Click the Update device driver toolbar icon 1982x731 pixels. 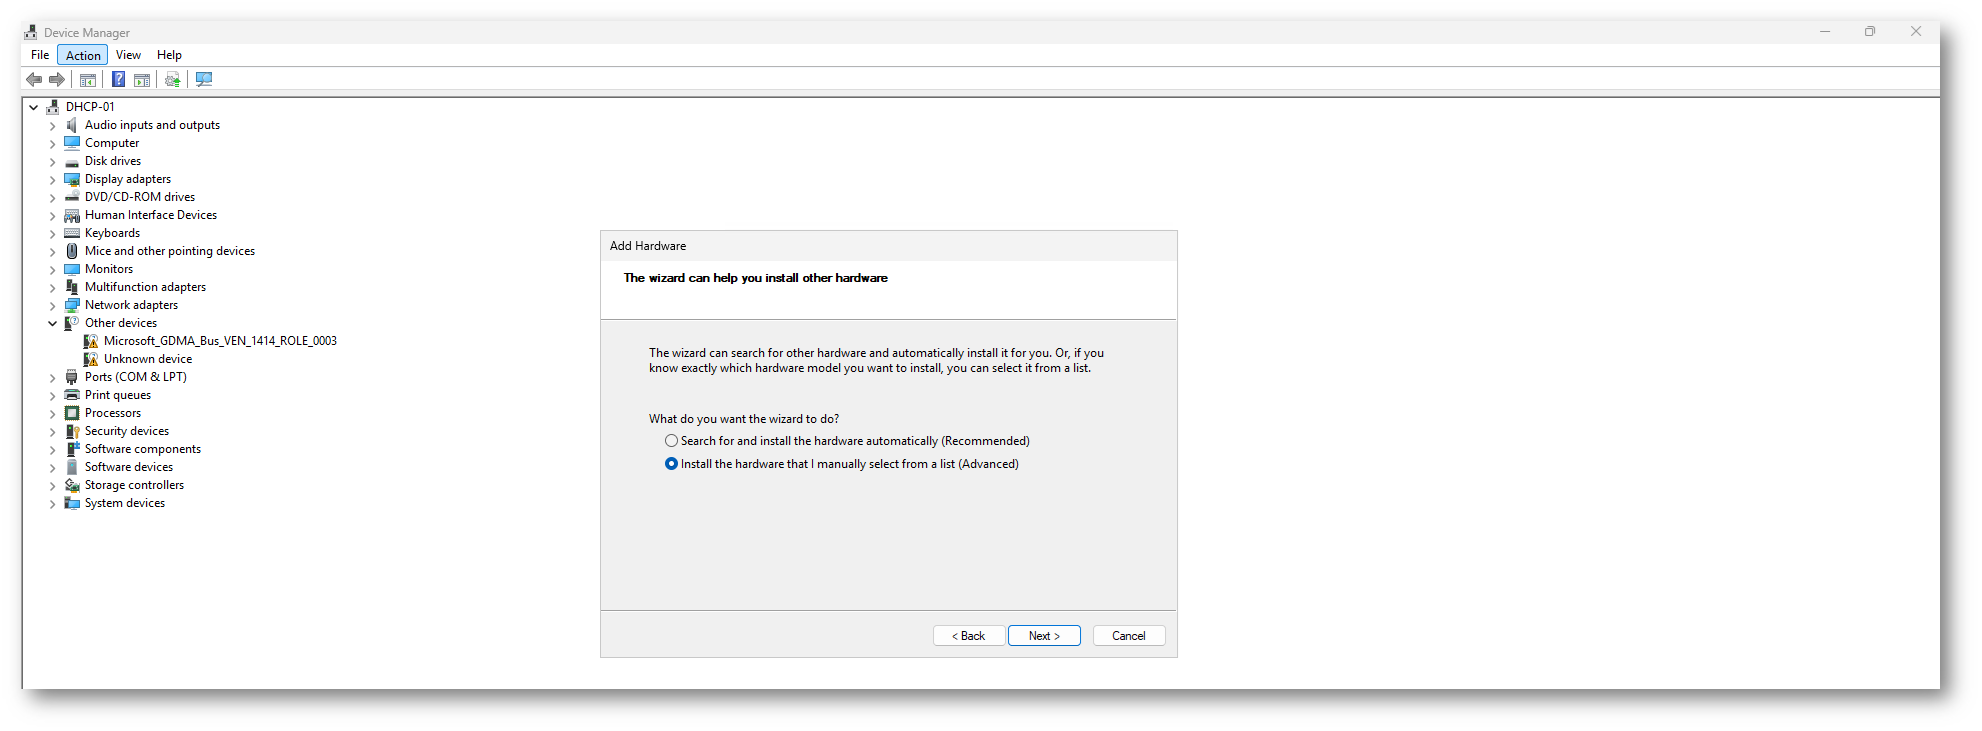(x=173, y=80)
